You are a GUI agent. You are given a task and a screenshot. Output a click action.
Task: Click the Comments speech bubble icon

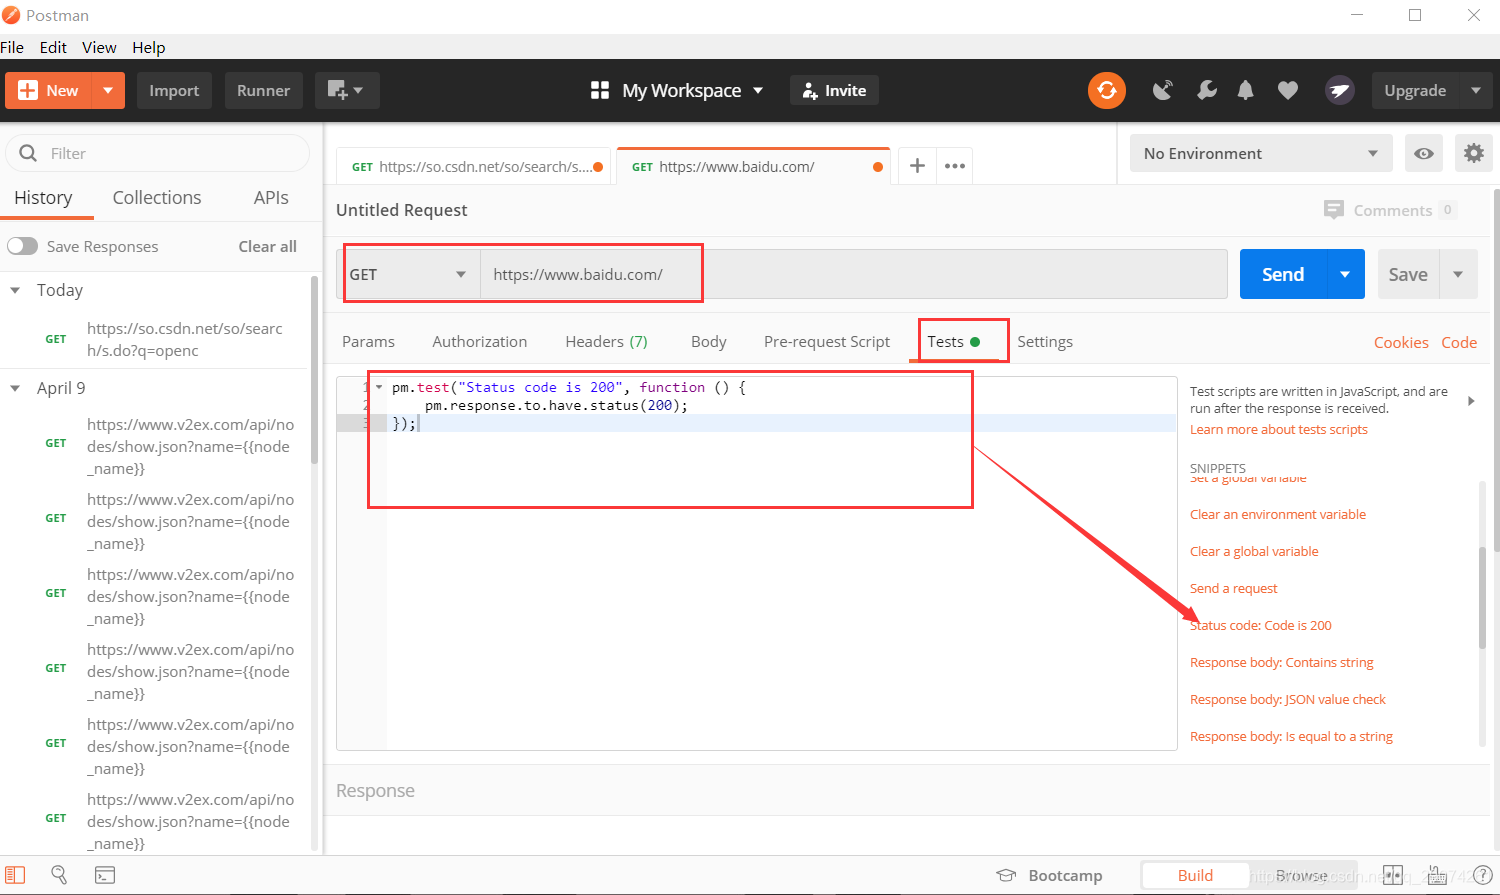coord(1334,210)
